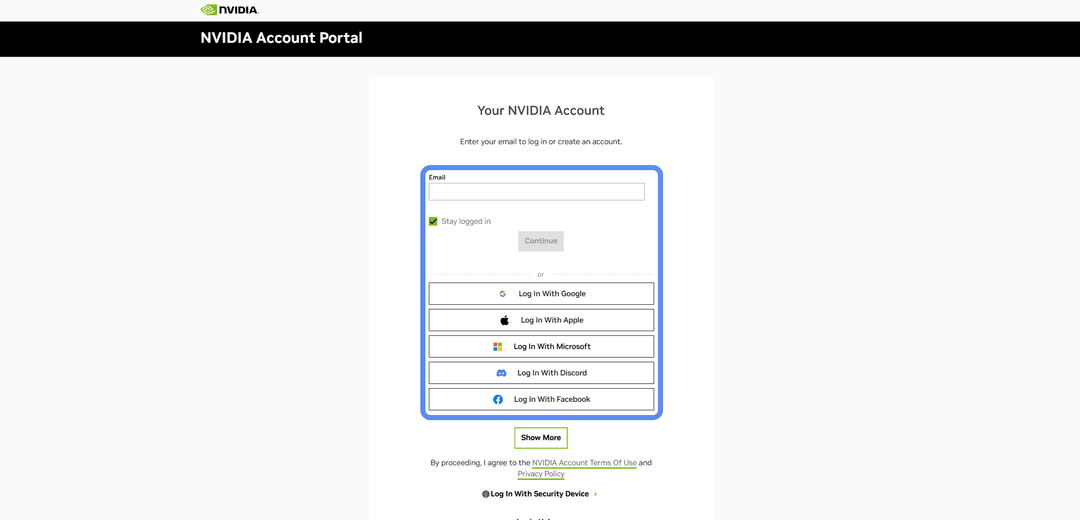Image resolution: width=1080 pixels, height=520 pixels.
Task: Click the security device key icon
Action: tap(486, 494)
